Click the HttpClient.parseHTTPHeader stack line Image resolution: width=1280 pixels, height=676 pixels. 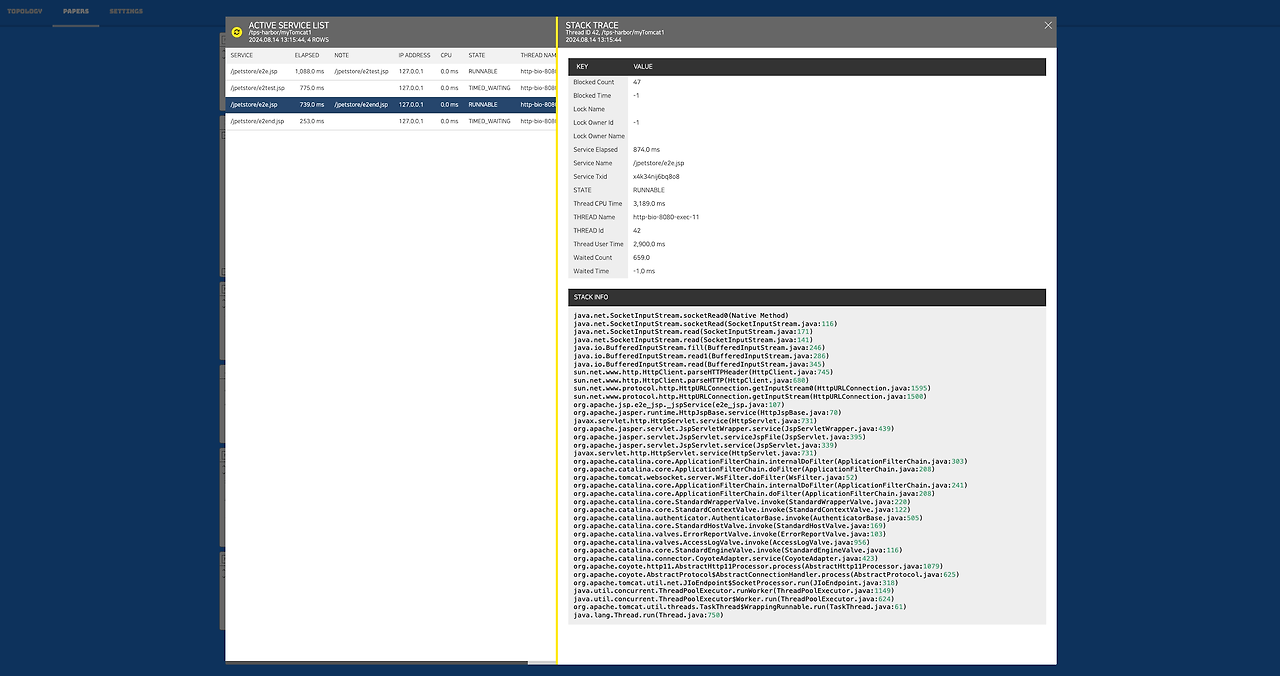tap(703, 372)
